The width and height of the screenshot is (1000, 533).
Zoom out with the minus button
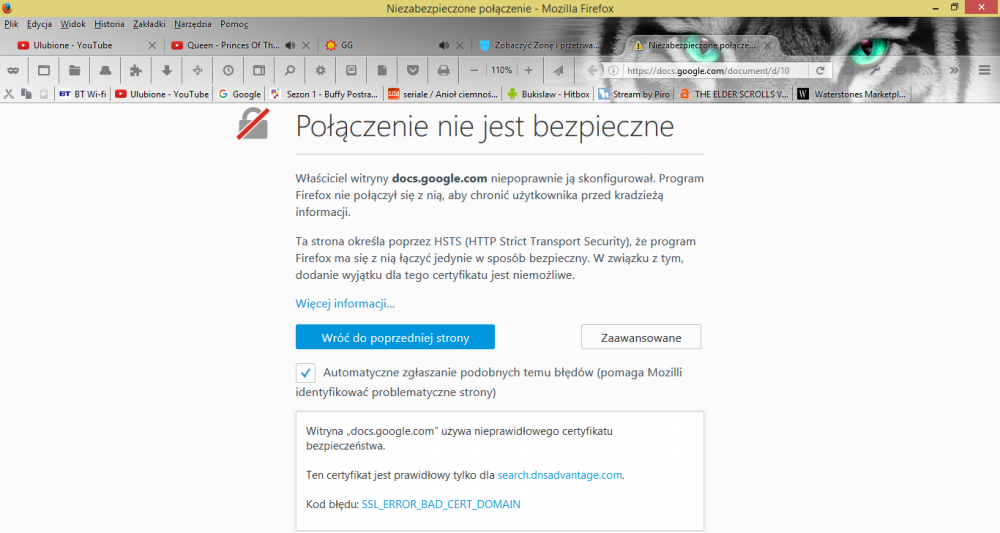[x=474, y=71]
